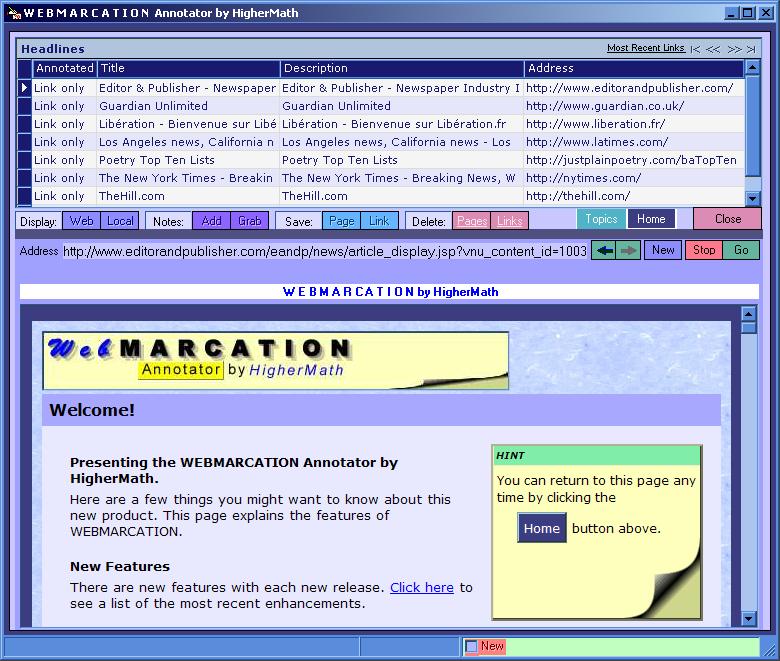Click 'Link only' cell in Poetry row
Viewport: 780px width, 661px height.
[64, 160]
